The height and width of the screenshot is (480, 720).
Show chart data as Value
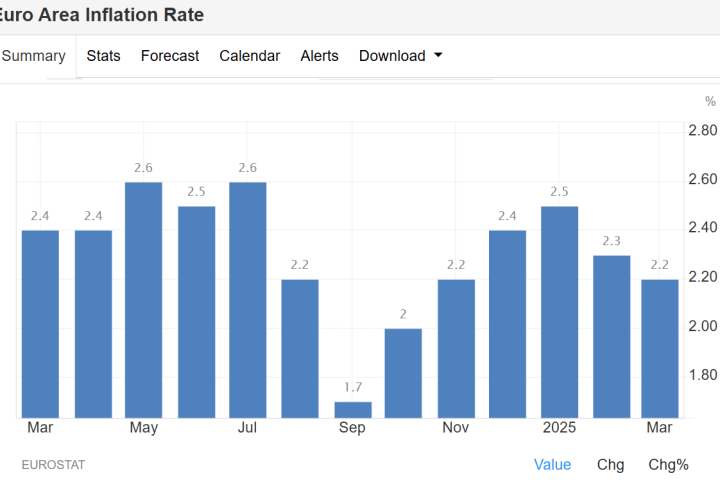[x=552, y=464]
